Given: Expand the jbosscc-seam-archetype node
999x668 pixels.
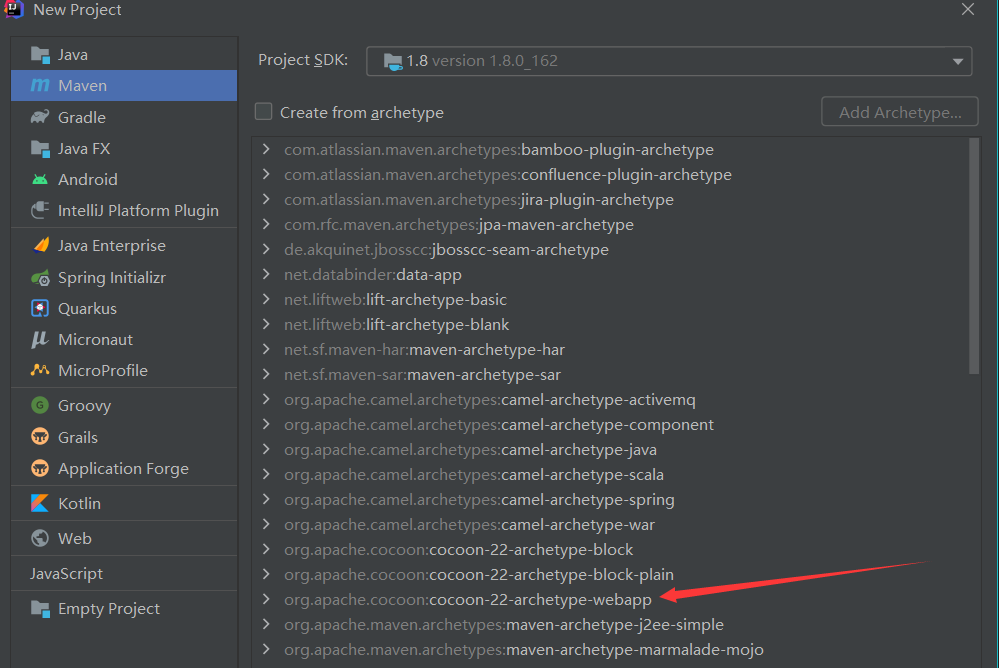Looking at the screenshot, I should pos(266,249).
